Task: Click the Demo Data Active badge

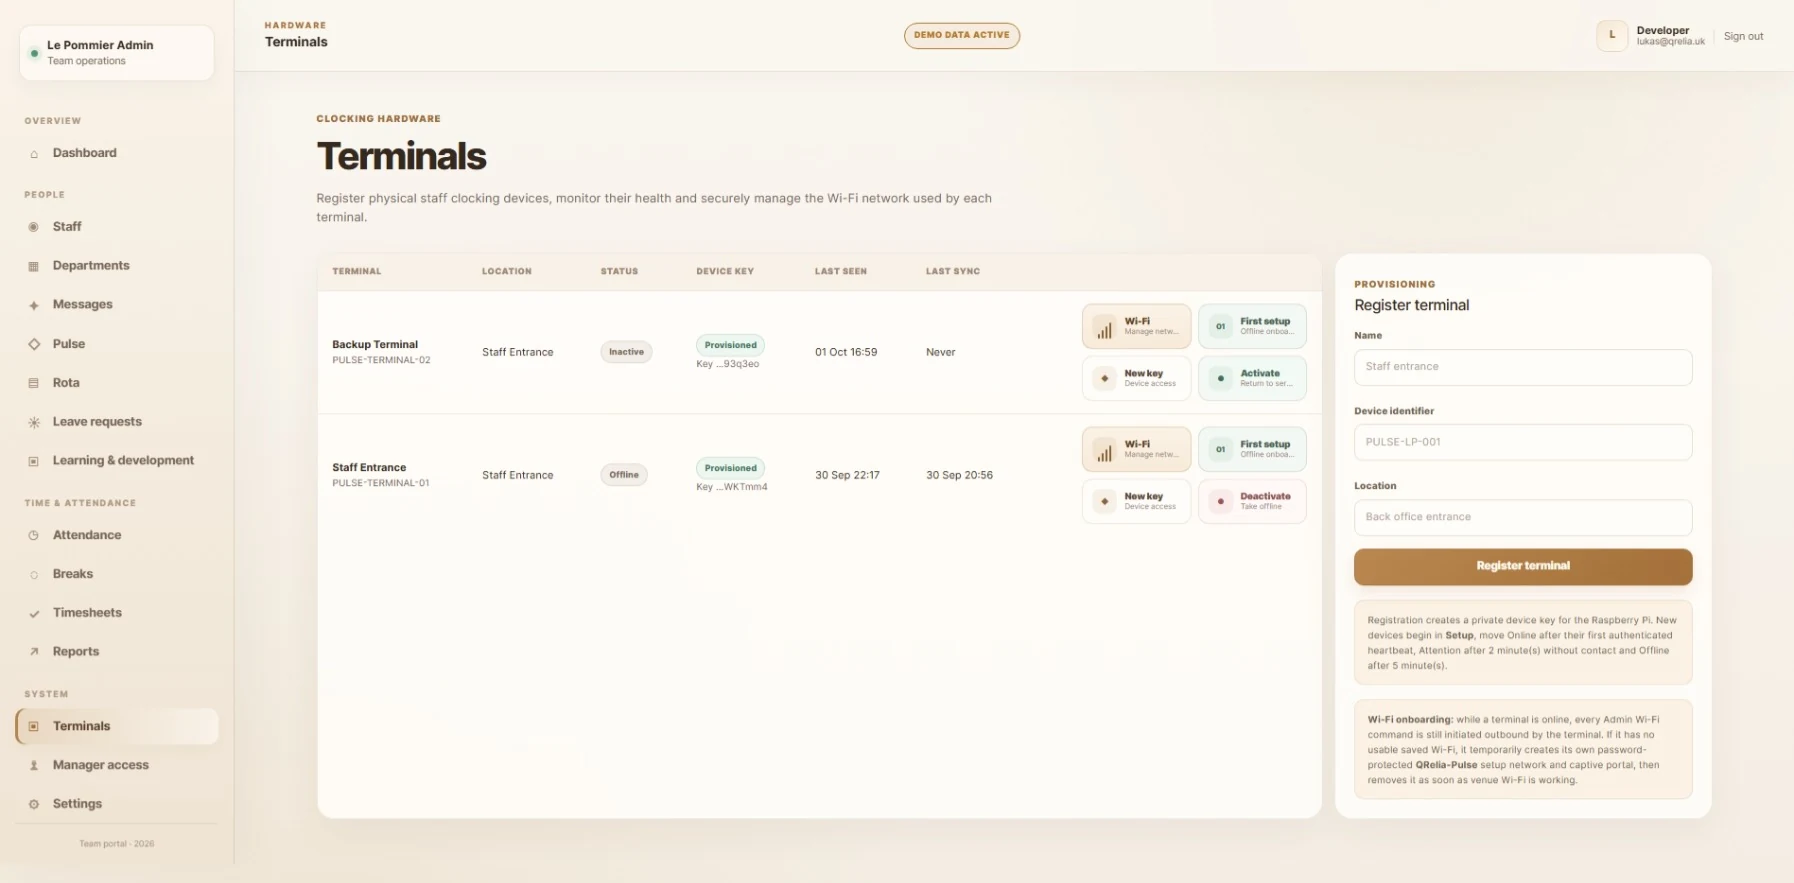Action: (x=962, y=36)
